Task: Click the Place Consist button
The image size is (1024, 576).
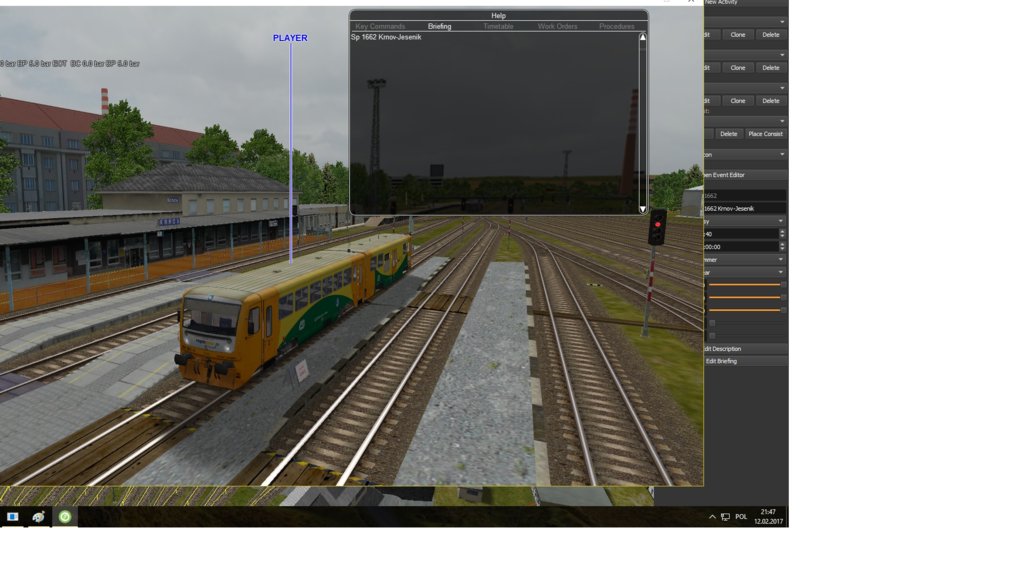Action: [x=766, y=133]
